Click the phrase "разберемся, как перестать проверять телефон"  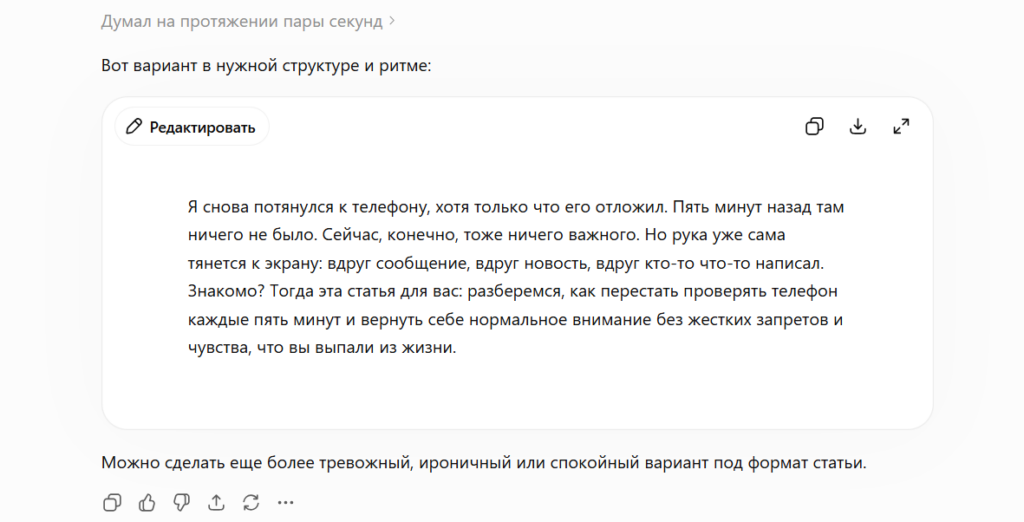click(652, 291)
